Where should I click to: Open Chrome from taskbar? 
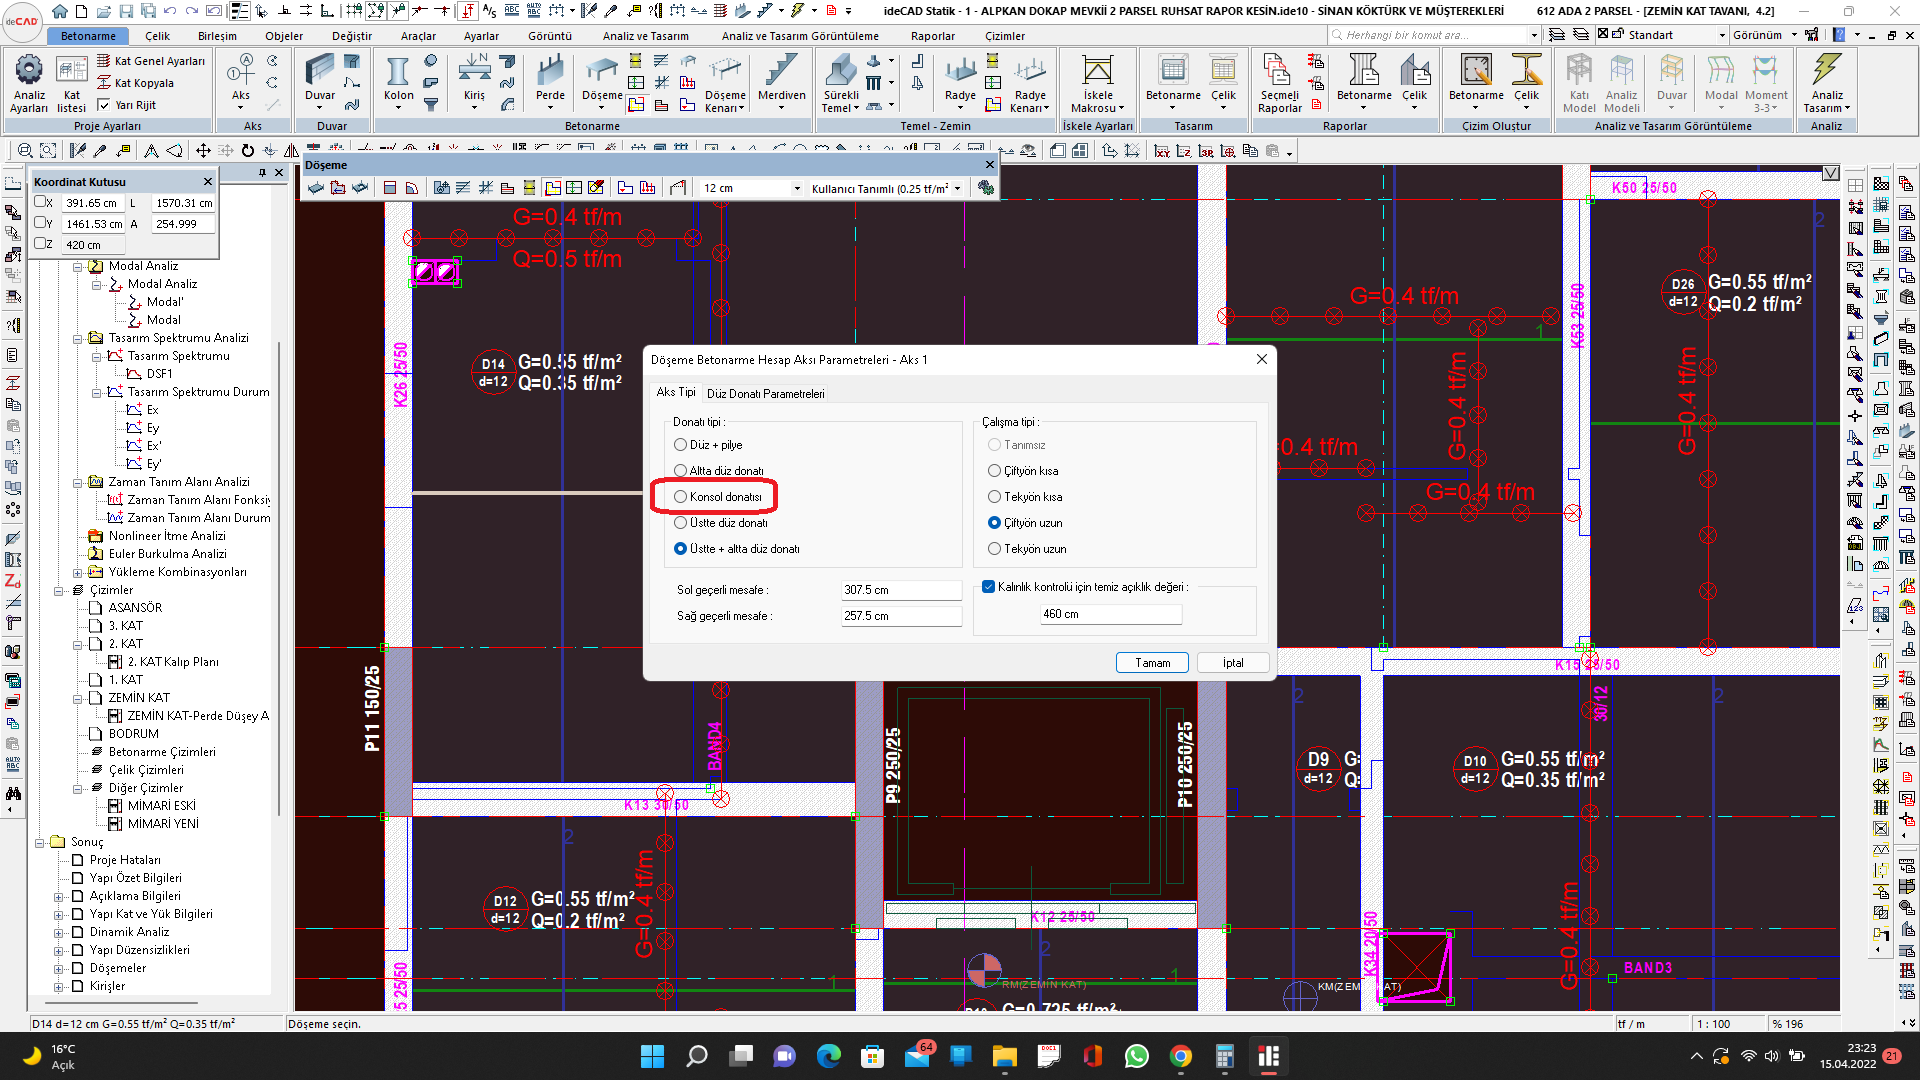(1180, 1056)
